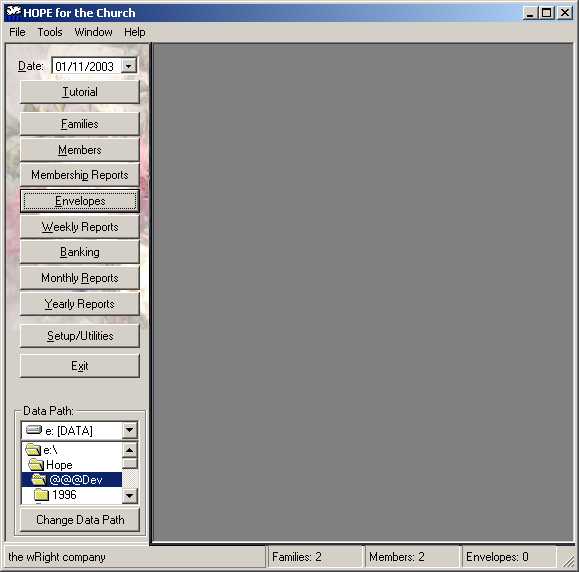The width and height of the screenshot is (579, 572).
Task: Pick the 1996 folder icon
Action: [x=41, y=494]
